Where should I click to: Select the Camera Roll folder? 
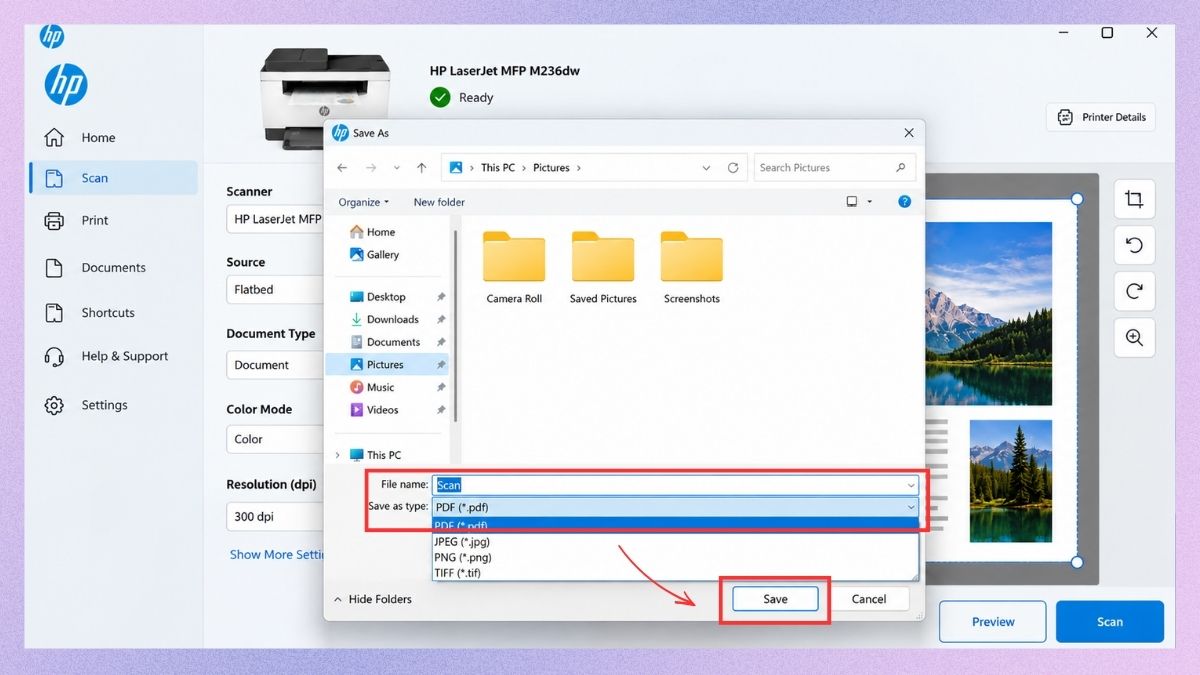point(514,267)
